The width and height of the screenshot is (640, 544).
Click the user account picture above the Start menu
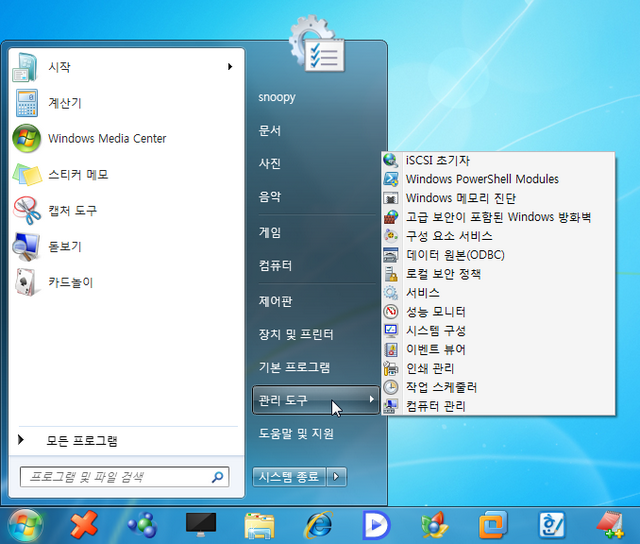317,44
